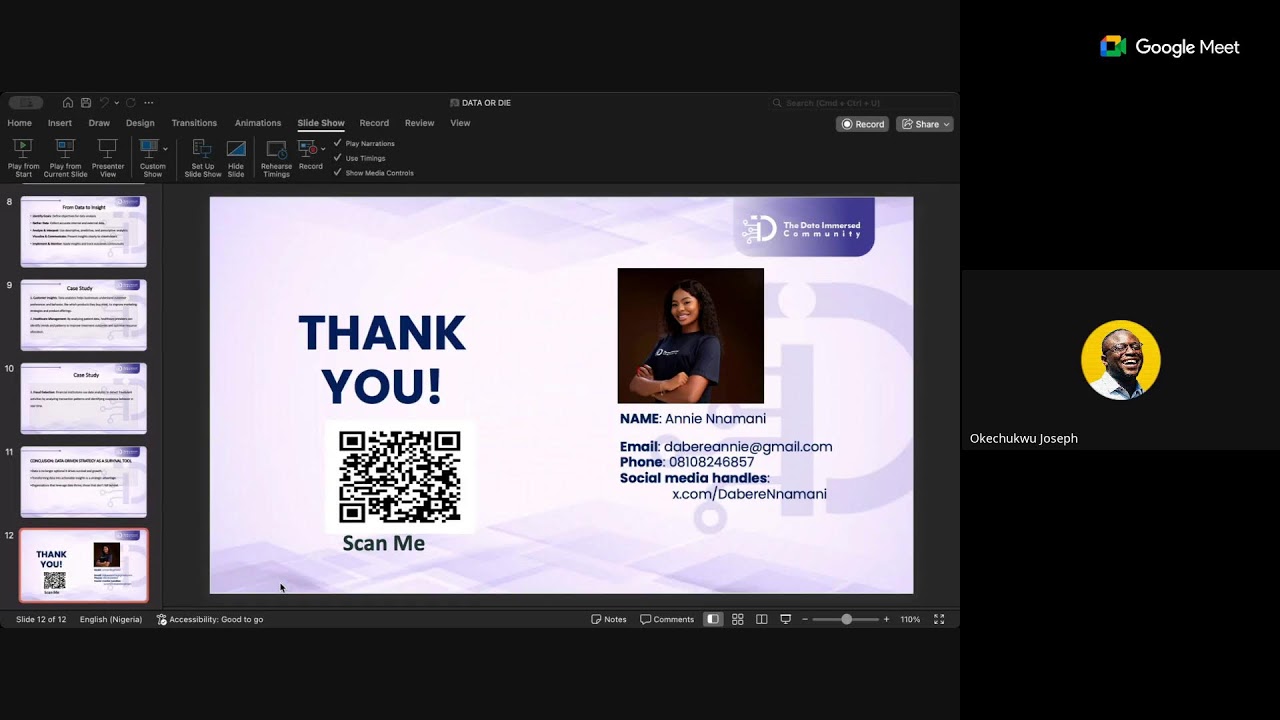Viewport: 1280px width, 720px height.
Task: Click the Comments button in status bar
Action: [667, 619]
